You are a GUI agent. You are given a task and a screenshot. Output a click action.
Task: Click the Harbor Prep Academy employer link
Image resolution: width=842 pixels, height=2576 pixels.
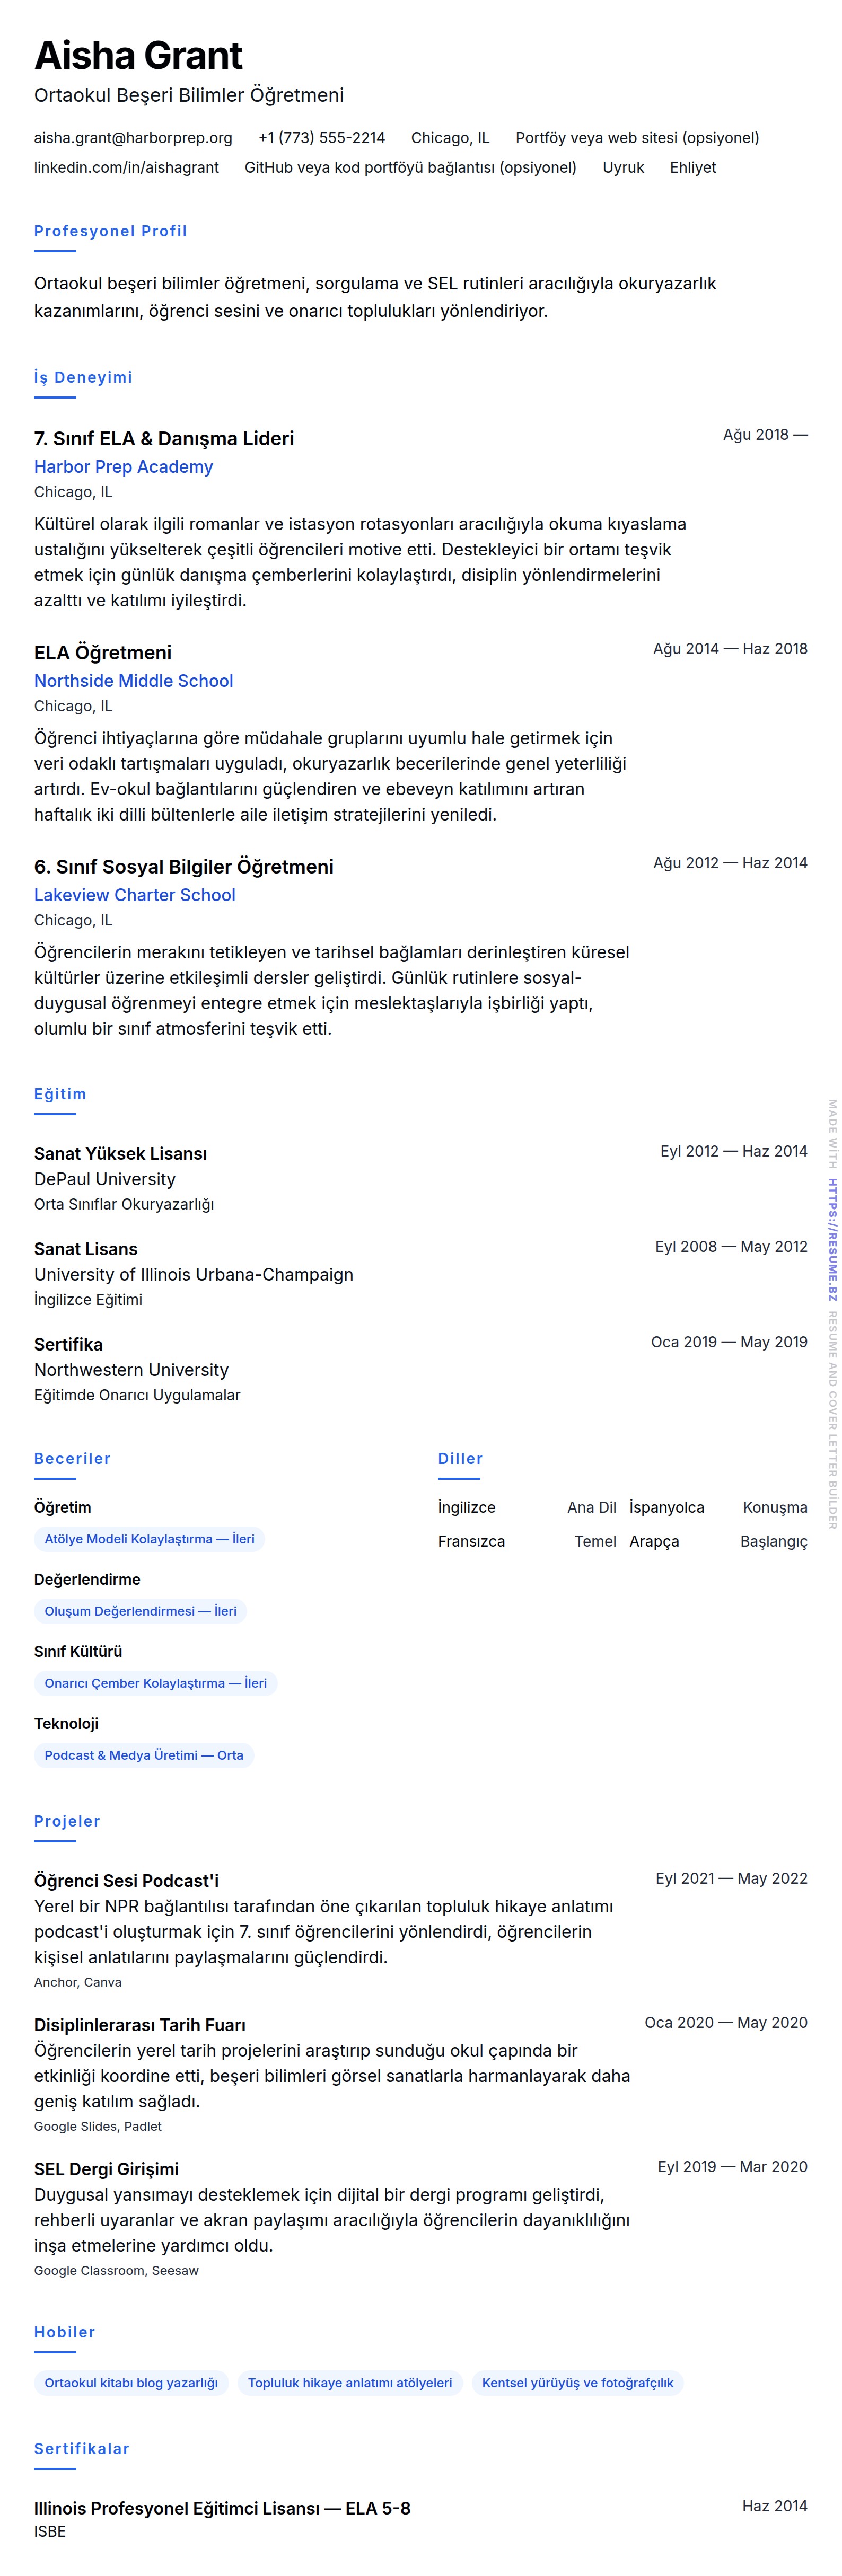pos(123,467)
